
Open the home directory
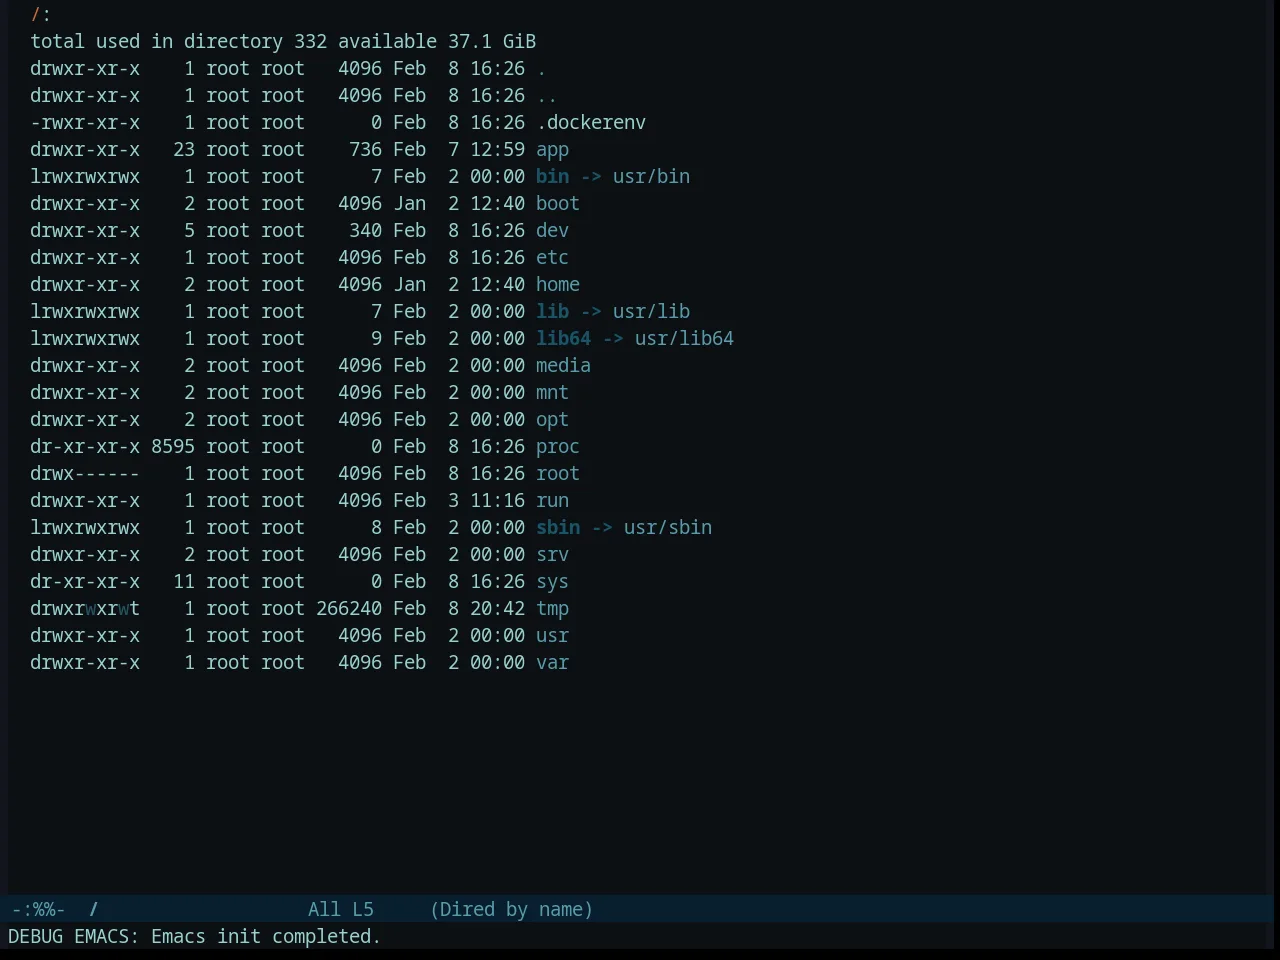coord(558,285)
